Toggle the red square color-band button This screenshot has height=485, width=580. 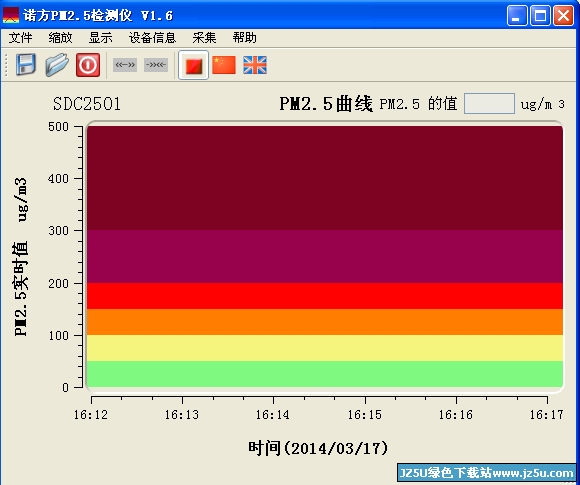pos(193,65)
